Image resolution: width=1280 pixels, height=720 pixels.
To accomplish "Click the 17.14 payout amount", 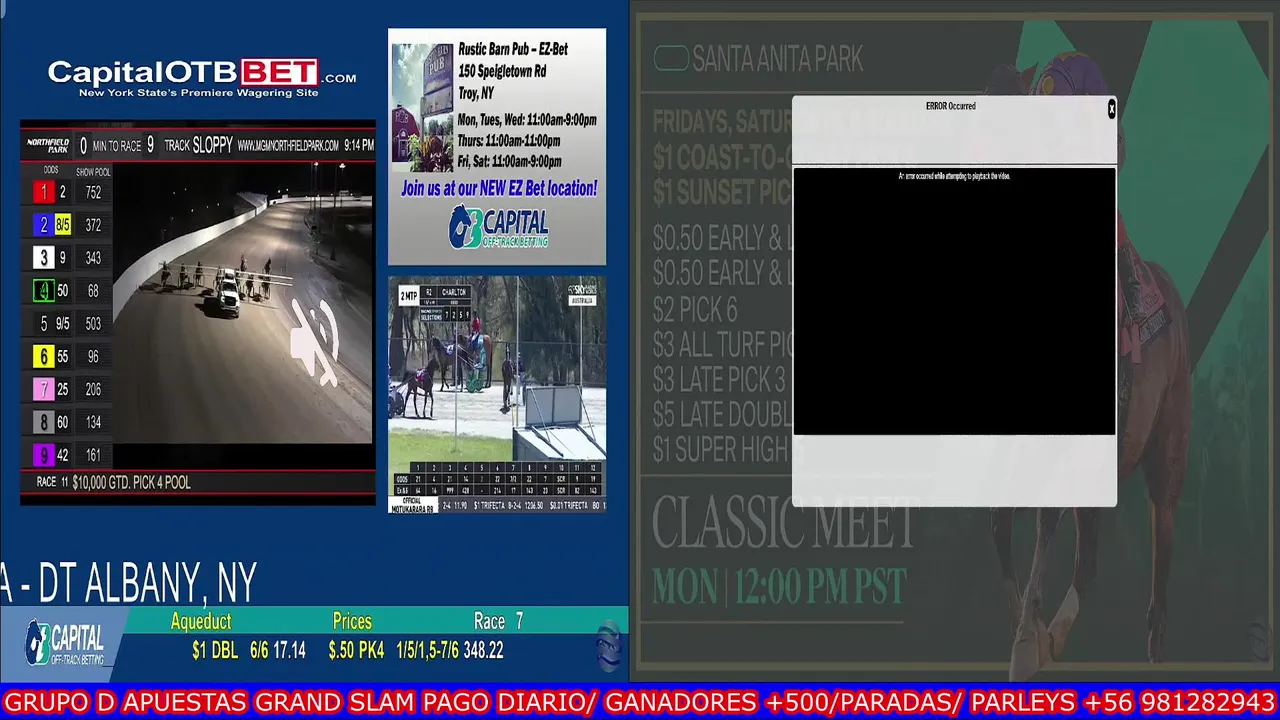I will pos(289,650).
